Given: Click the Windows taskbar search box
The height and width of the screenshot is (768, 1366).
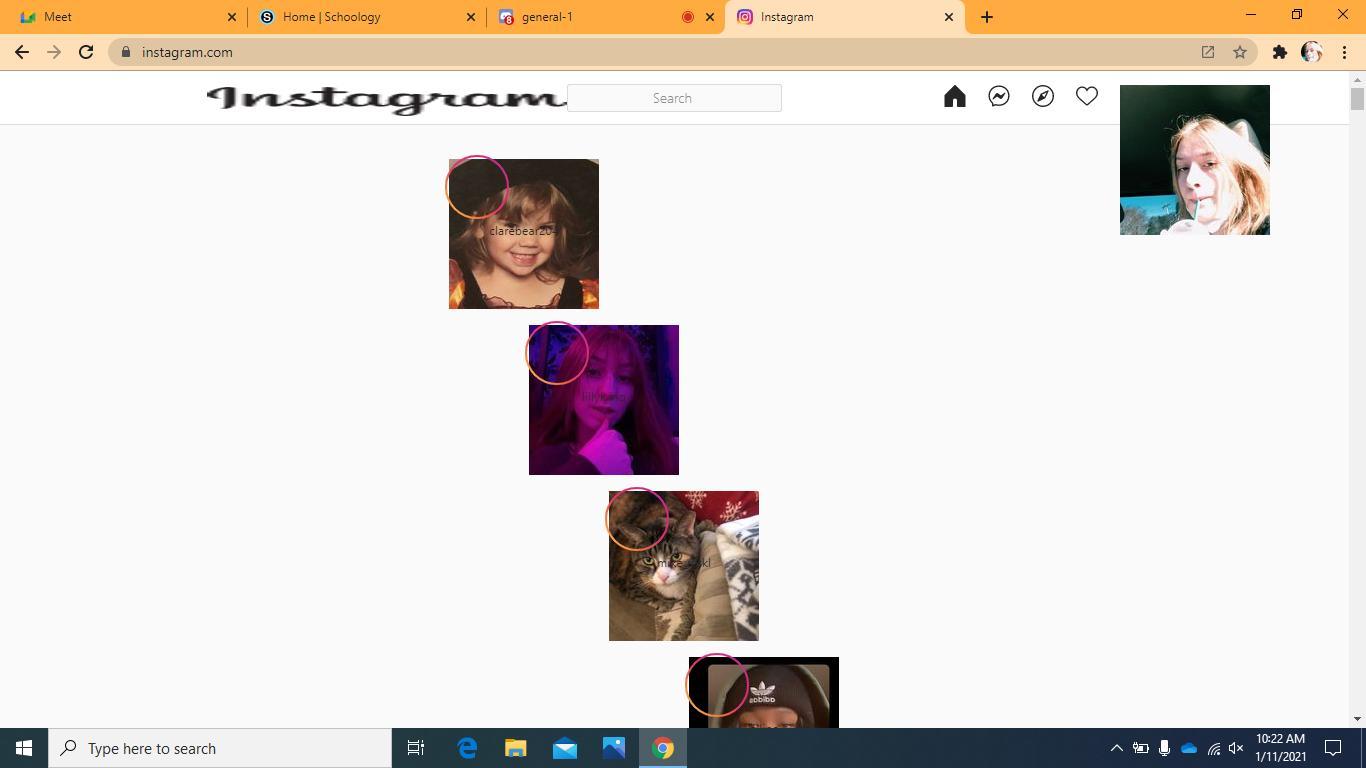Looking at the screenshot, I should pyautogui.click(x=220, y=748).
